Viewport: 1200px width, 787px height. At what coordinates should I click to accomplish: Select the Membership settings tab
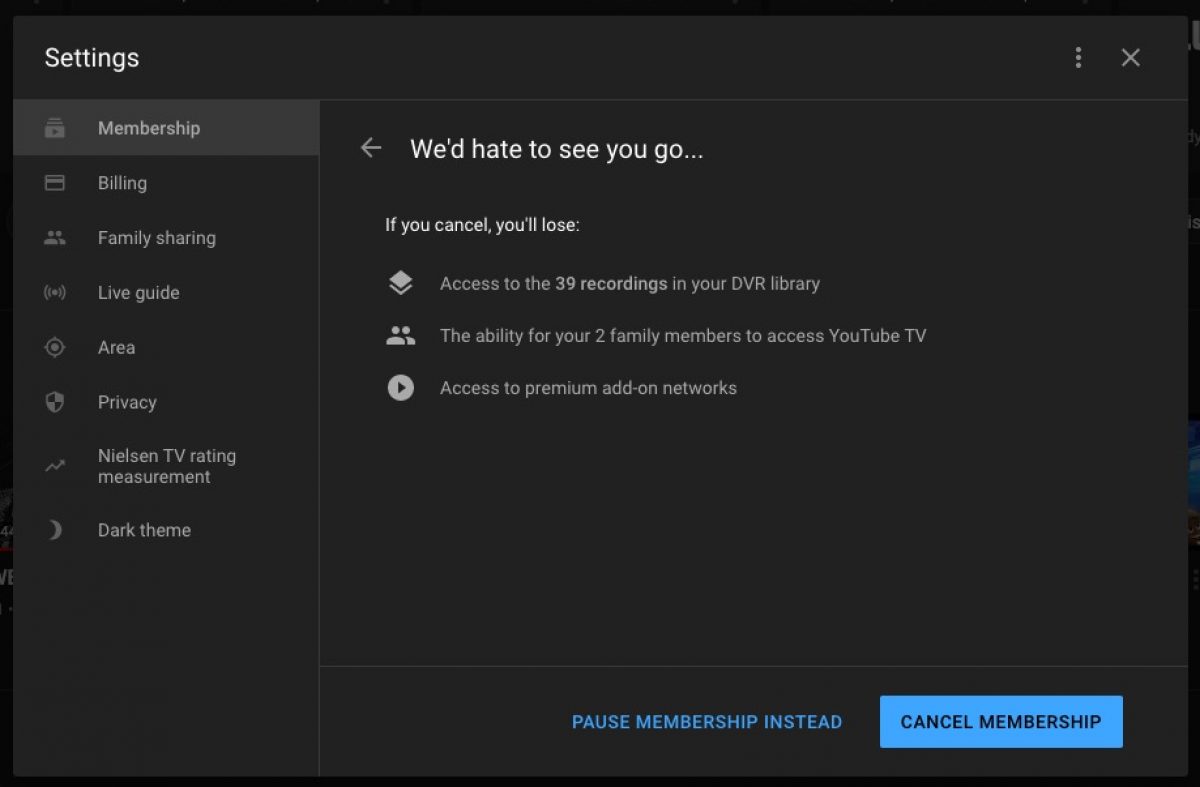point(149,128)
